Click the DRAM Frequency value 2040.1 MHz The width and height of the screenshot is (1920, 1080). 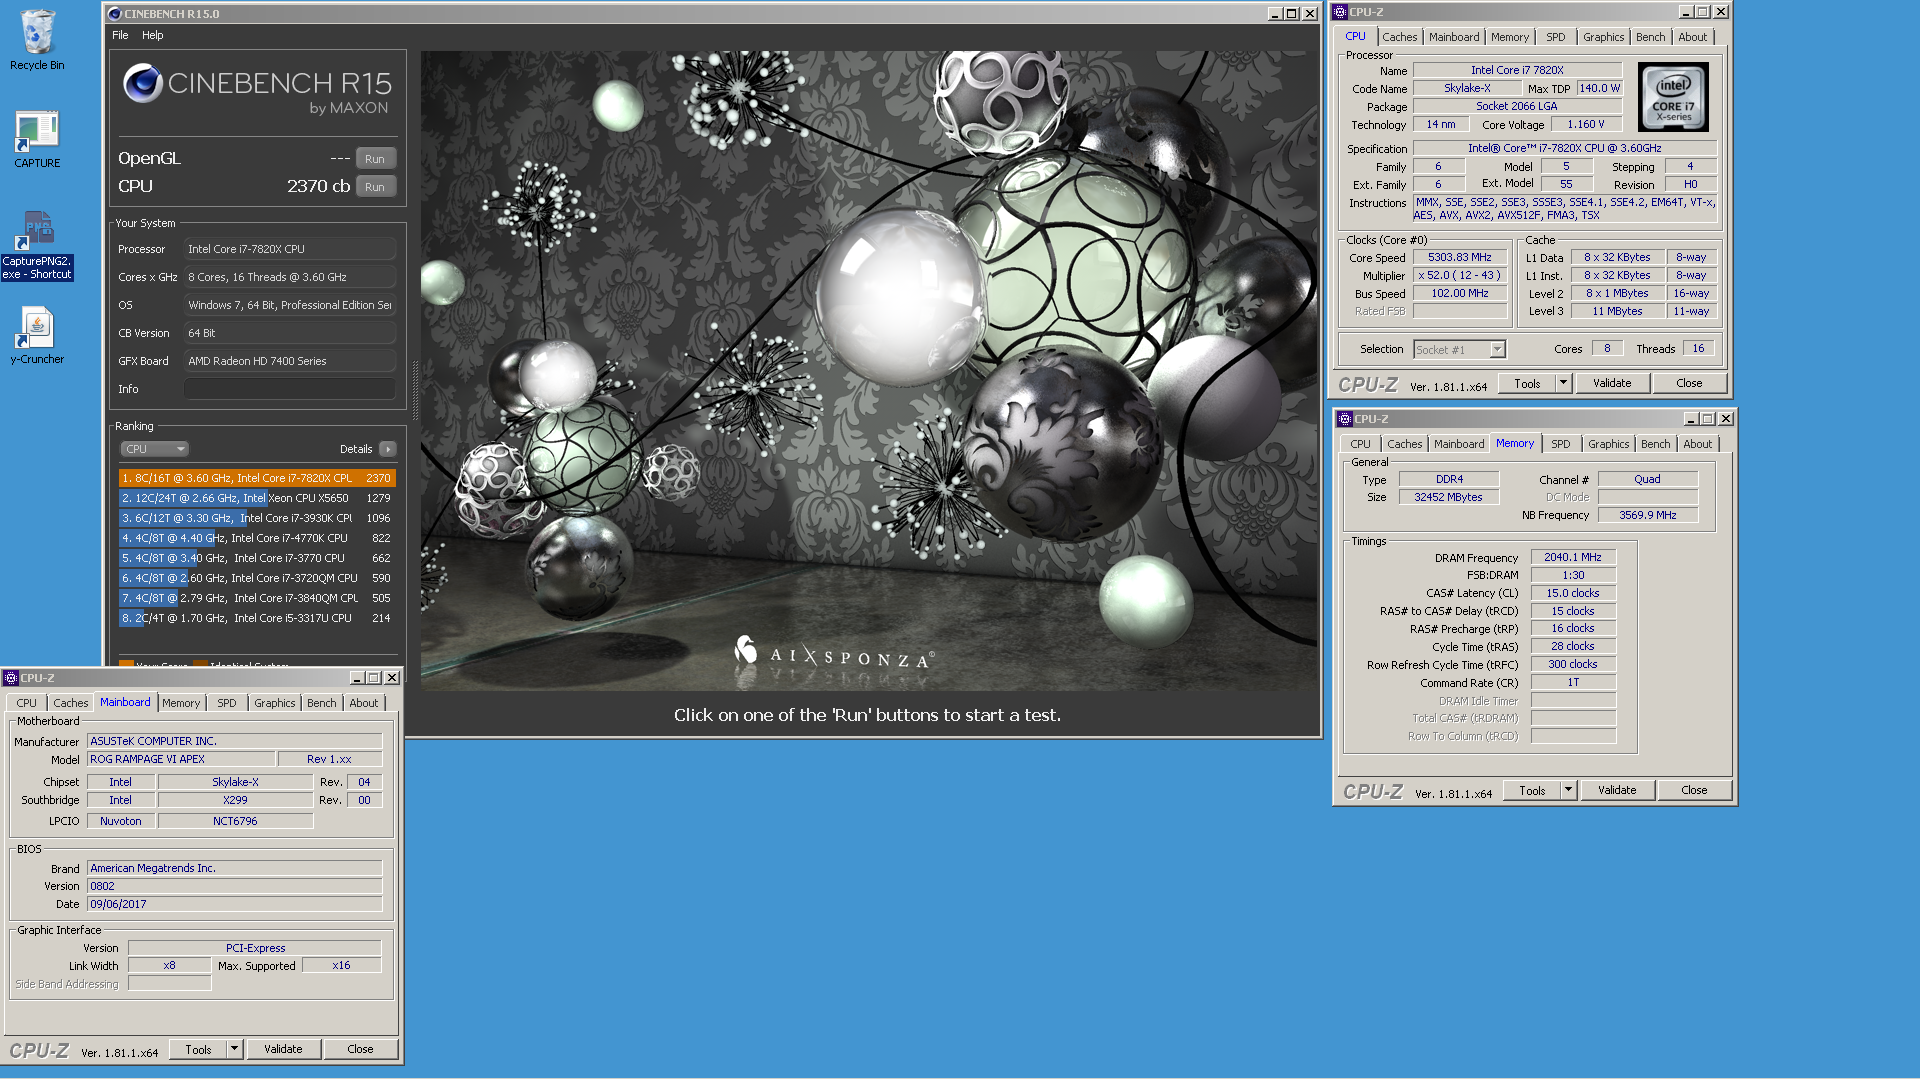(x=1573, y=557)
